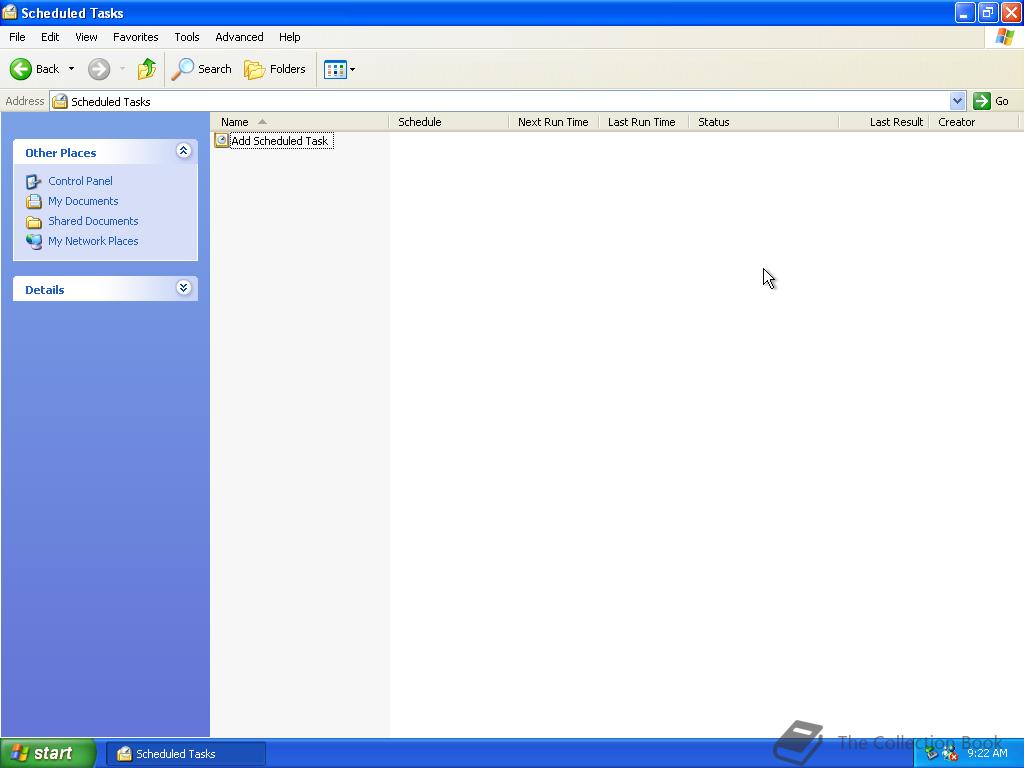
Task: Sort by Next Run Time column
Action: pos(553,122)
